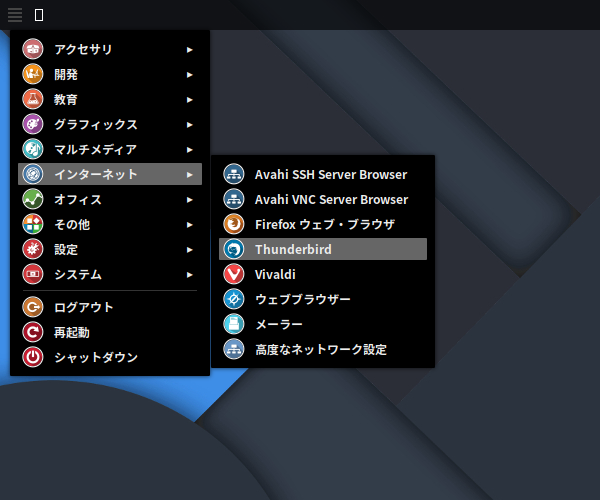Image resolution: width=600 pixels, height=500 pixels.
Task: Launch Firefox ウェブ・ブラウザ
Action: point(323,224)
